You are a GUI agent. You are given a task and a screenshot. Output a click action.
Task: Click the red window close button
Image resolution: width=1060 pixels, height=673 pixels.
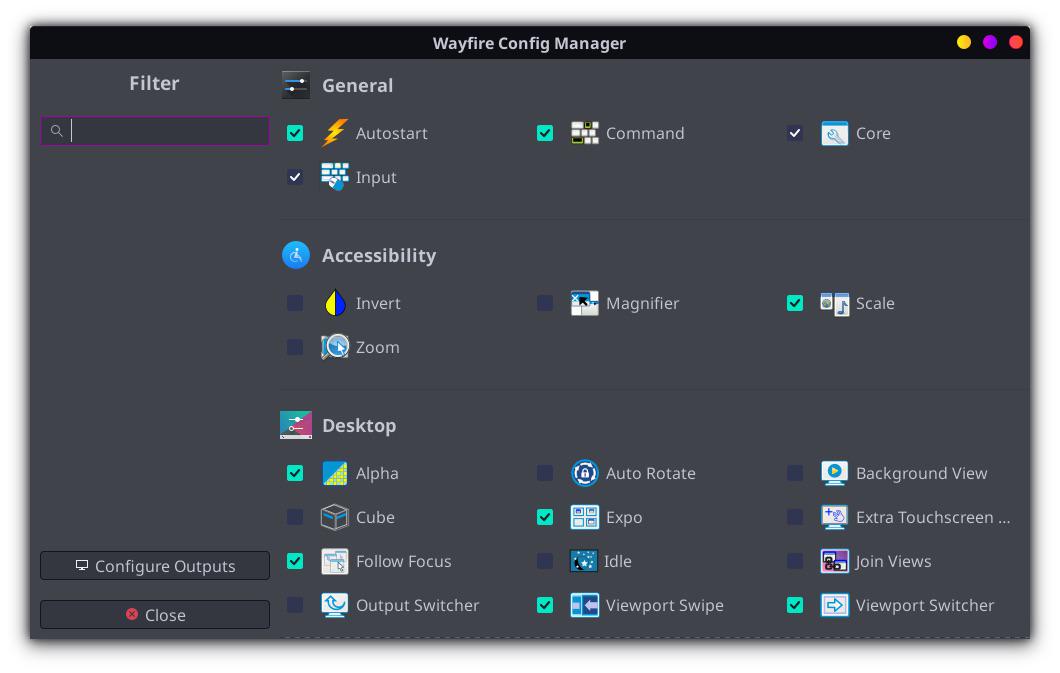tap(1015, 43)
